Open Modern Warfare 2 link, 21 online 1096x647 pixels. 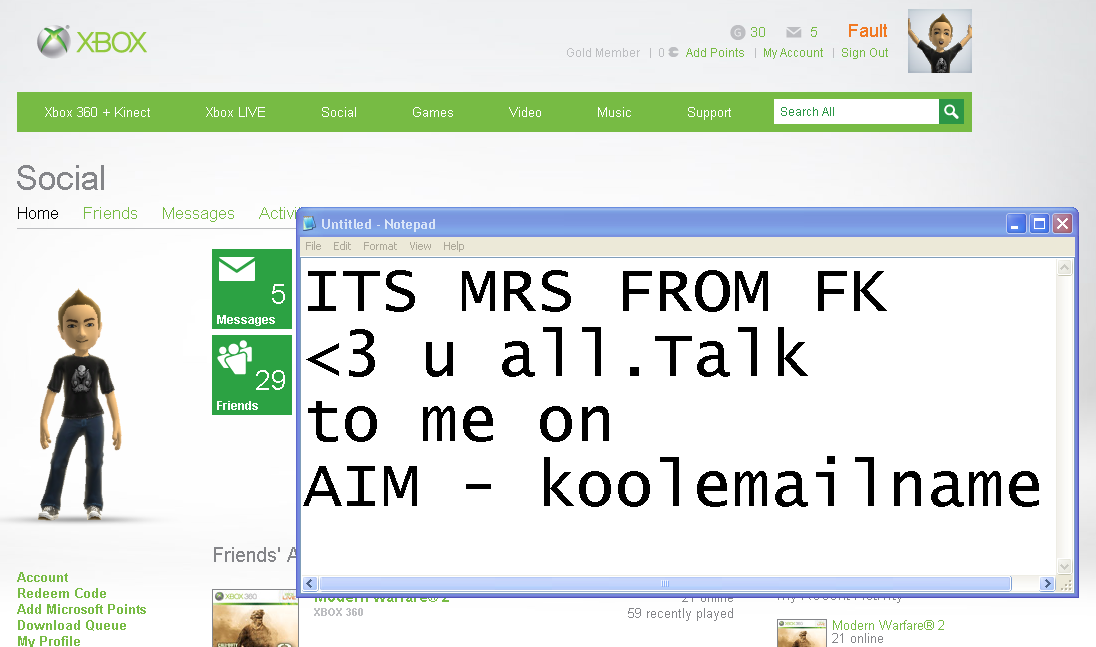[888, 625]
